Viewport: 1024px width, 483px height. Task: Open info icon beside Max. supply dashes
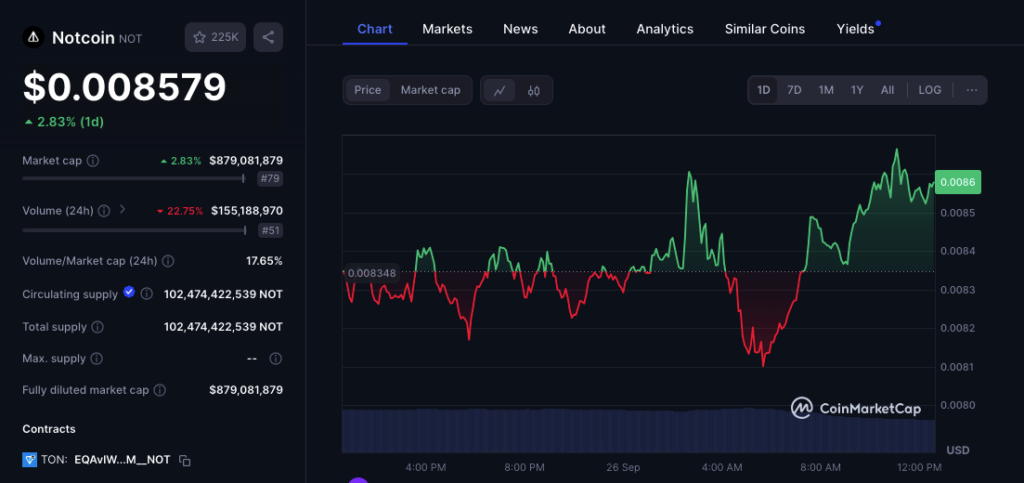276,358
